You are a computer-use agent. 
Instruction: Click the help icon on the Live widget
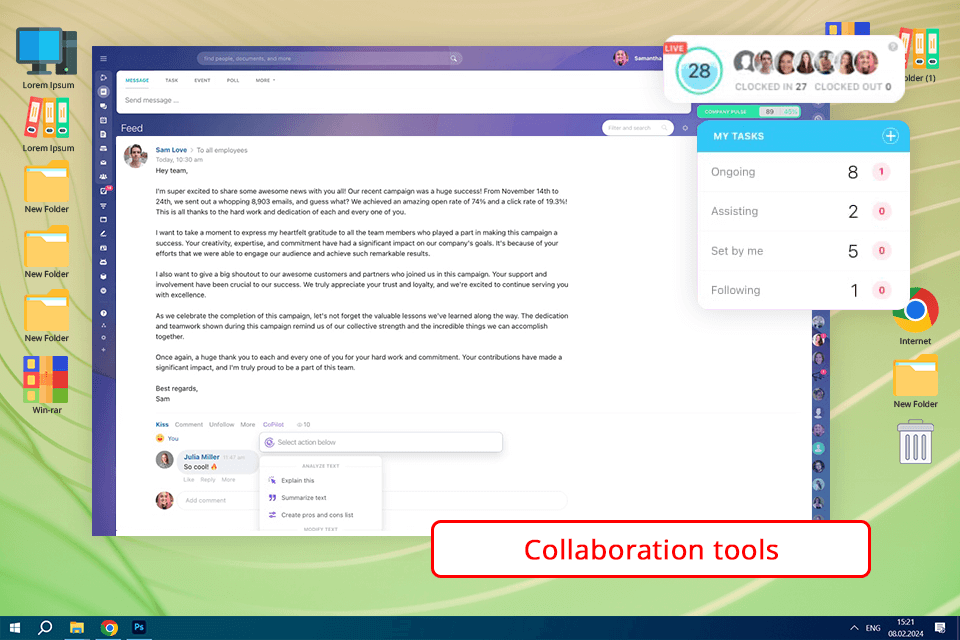click(x=893, y=47)
